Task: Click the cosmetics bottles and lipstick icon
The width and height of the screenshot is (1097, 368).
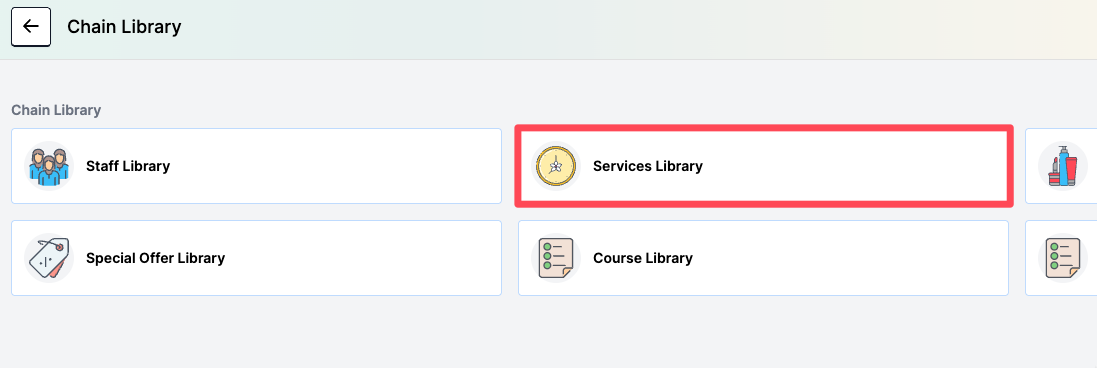Action: (1063, 167)
